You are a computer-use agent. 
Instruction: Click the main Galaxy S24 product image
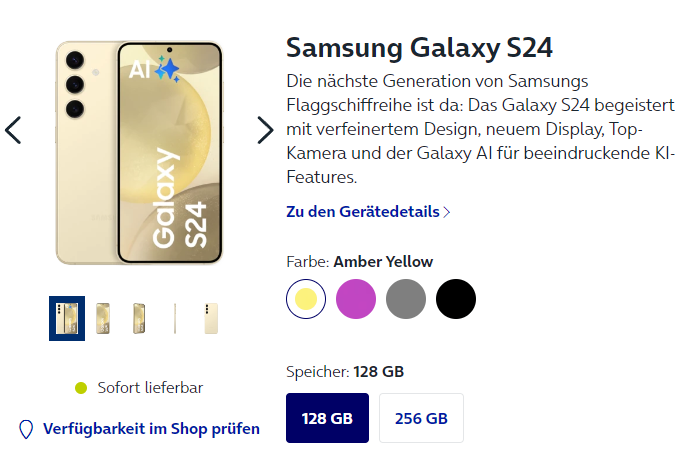pos(139,153)
